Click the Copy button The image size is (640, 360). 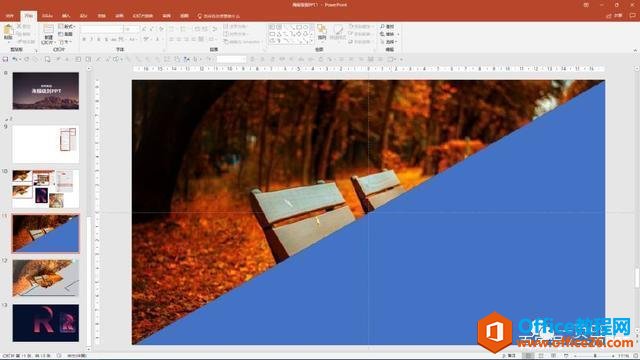pyautogui.click(x=24, y=34)
